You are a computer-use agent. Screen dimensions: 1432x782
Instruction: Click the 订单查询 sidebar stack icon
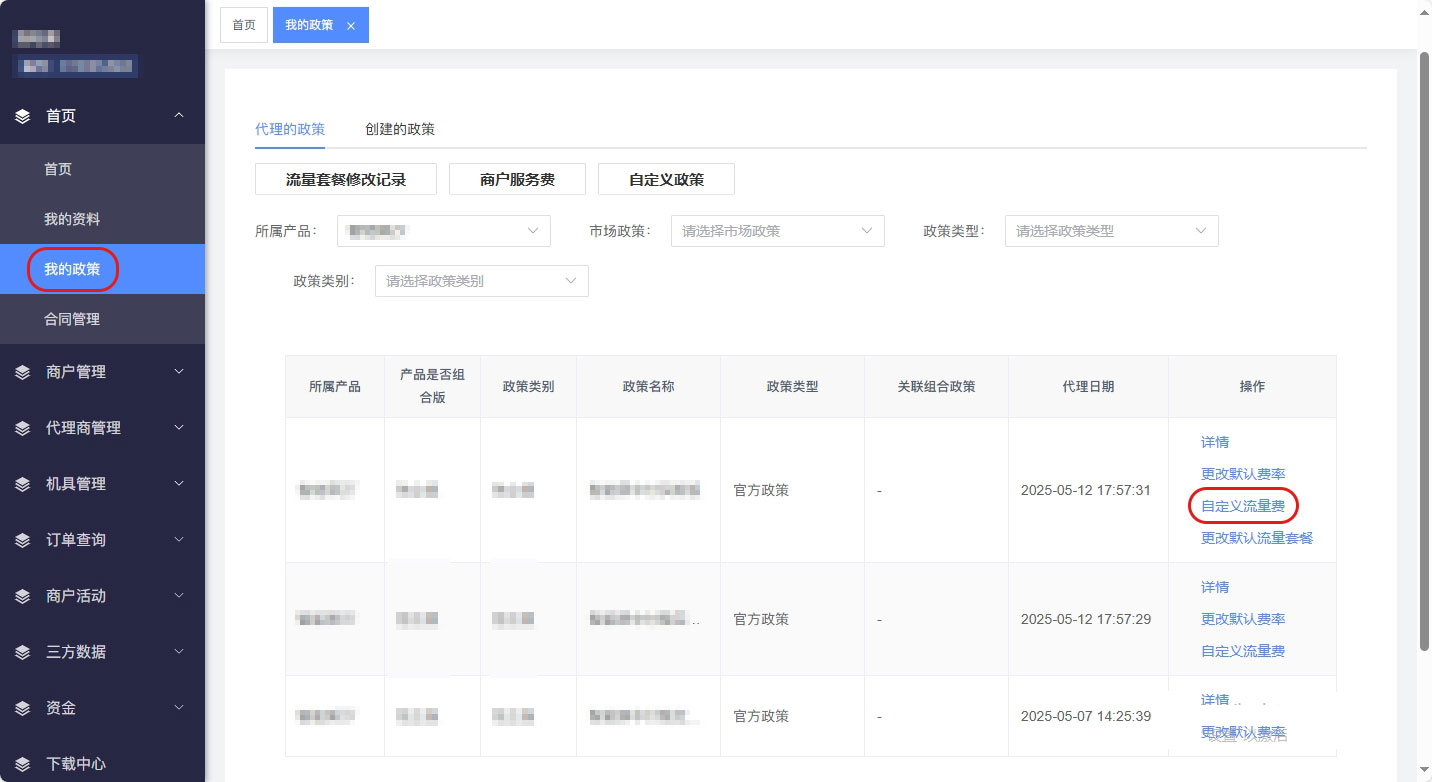(23, 540)
